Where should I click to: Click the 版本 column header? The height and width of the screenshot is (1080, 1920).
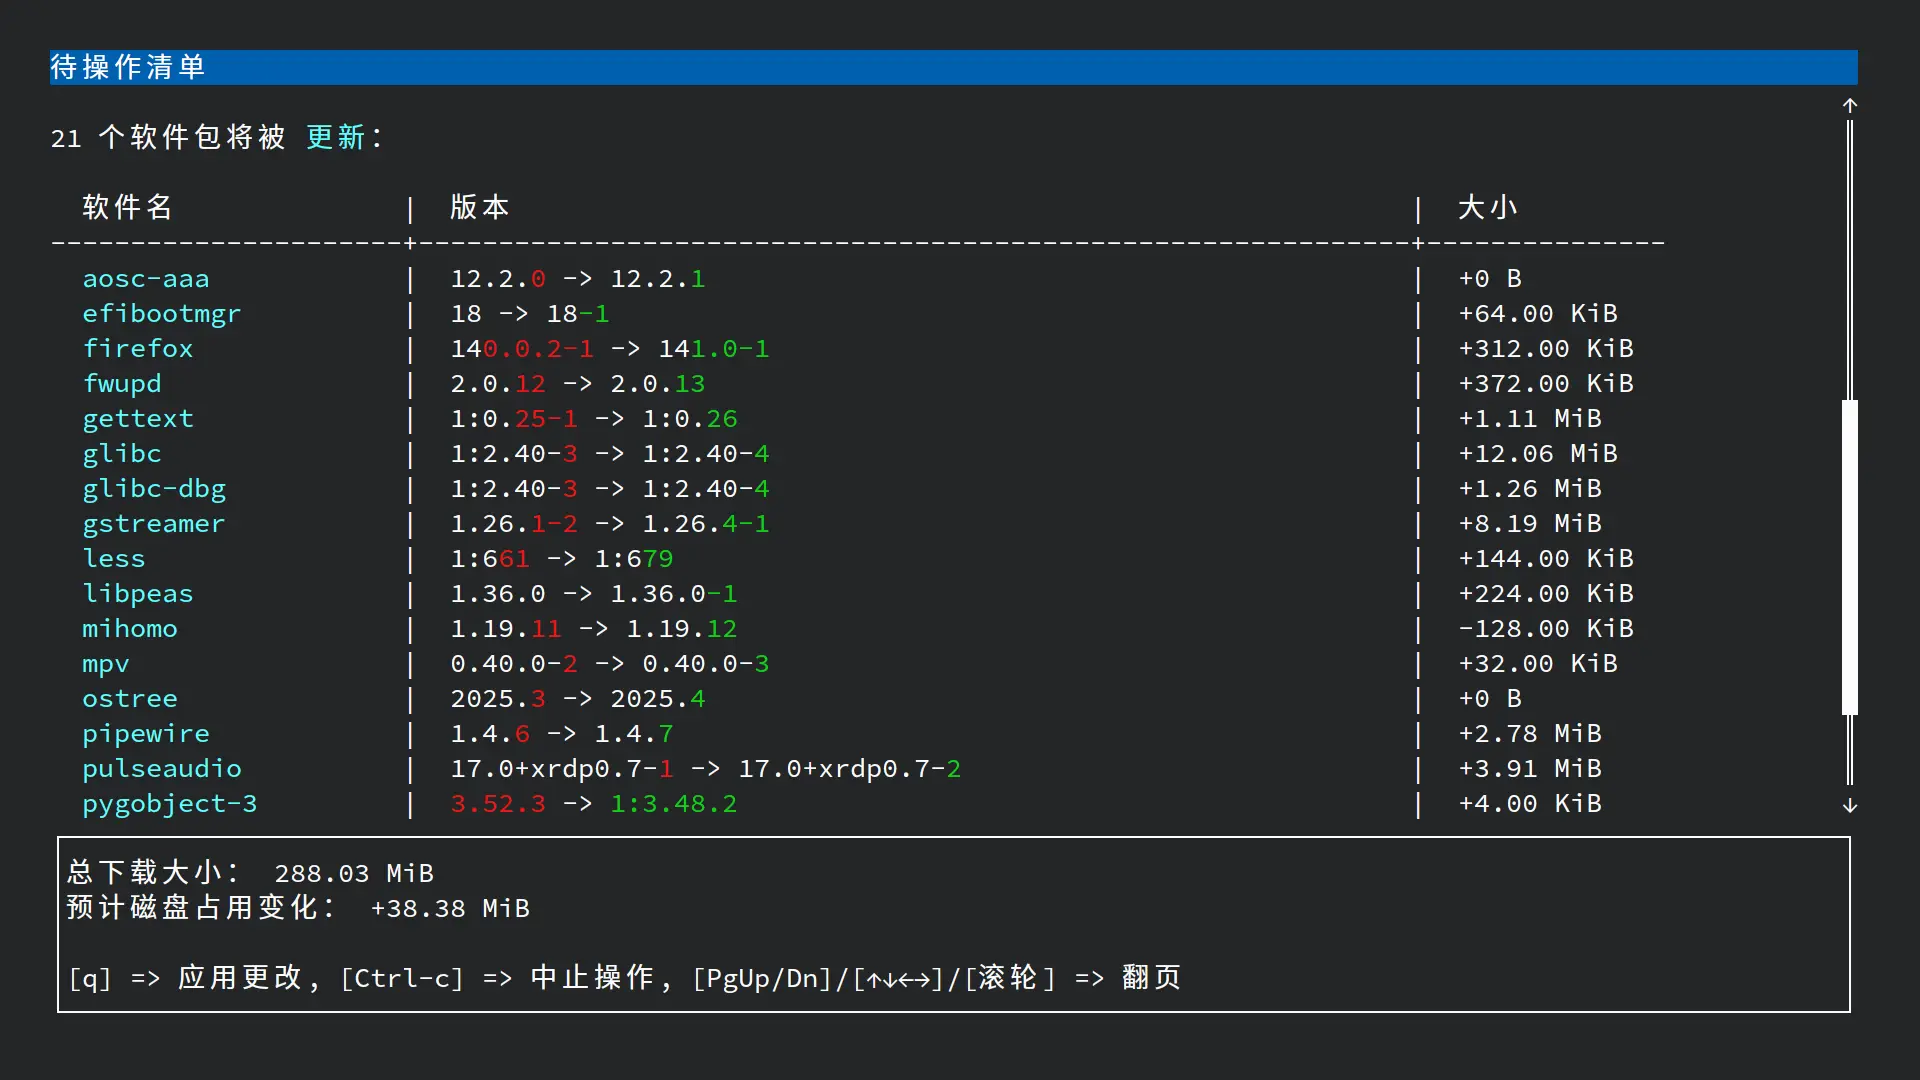pyautogui.click(x=479, y=208)
